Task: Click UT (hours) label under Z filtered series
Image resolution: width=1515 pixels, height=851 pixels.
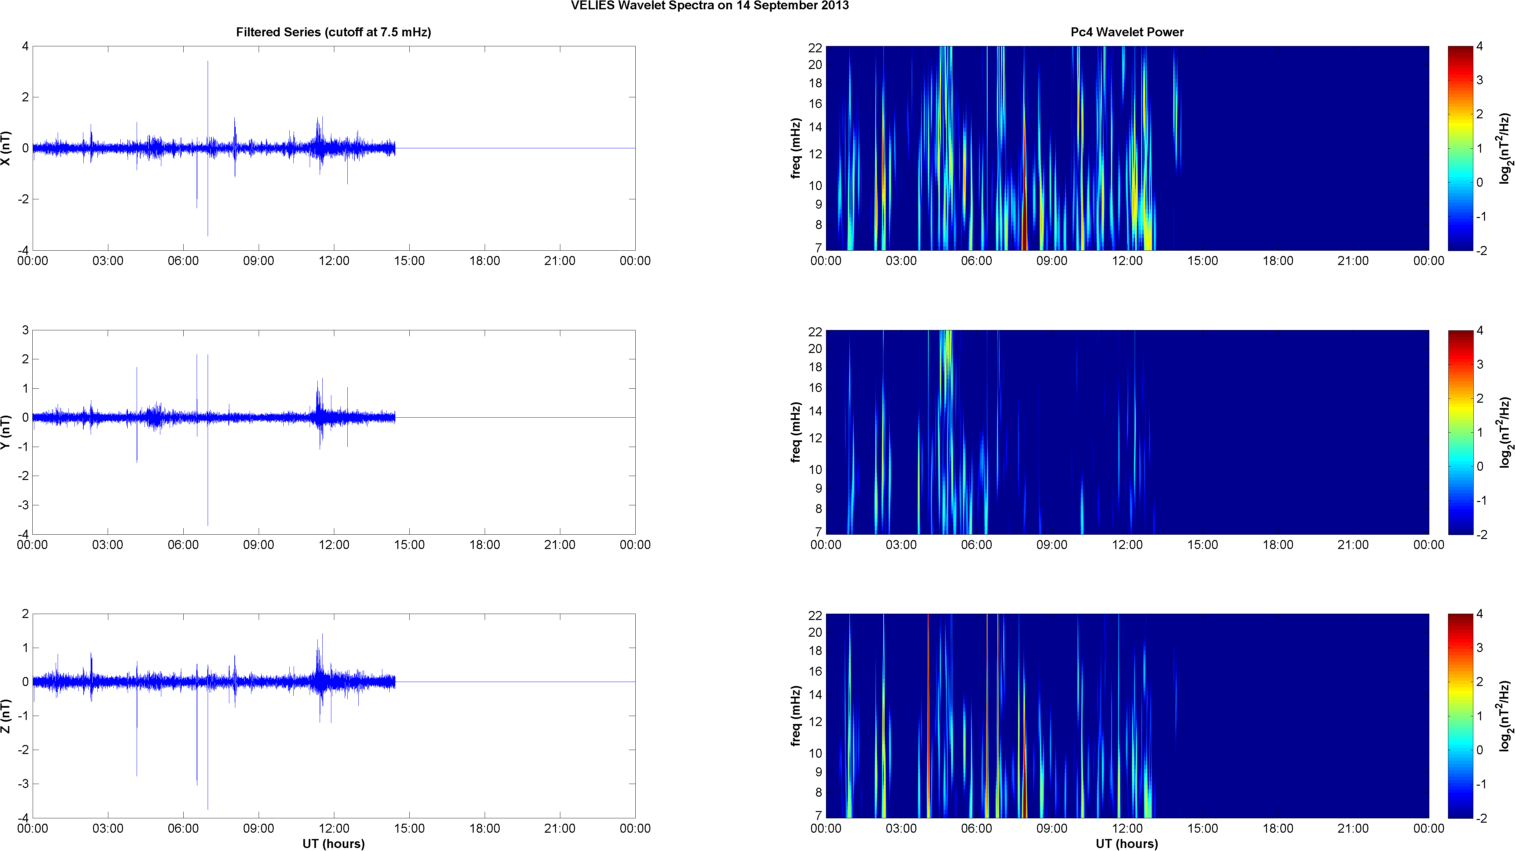Action: point(333,843)
